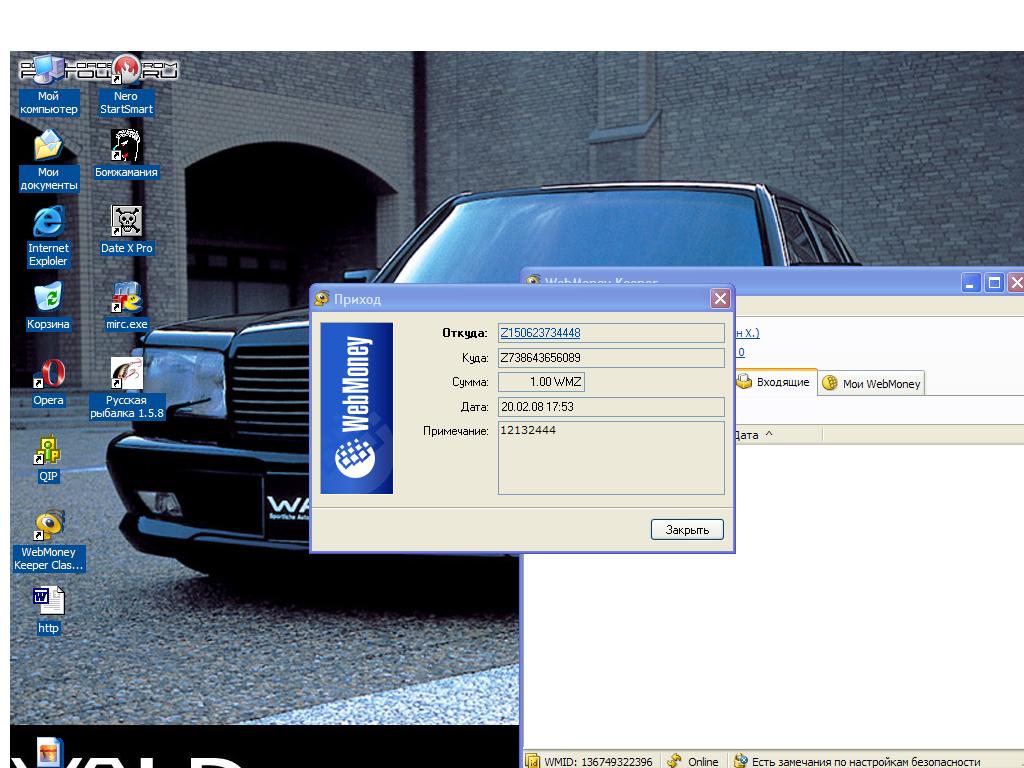Open the QIP messenger desktop icon
This screenshot has height=768, width=1024.
[x=48, y=452]
